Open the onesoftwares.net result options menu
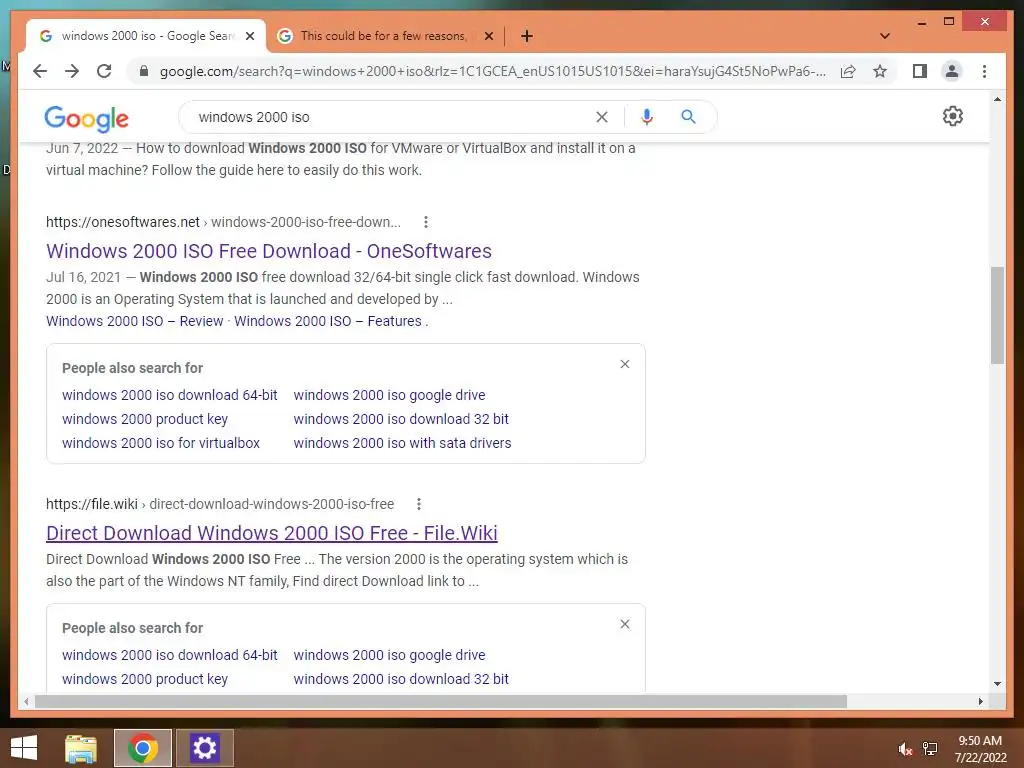The height and width of the screenshot is (768, 1024). [x=426, y=222]
